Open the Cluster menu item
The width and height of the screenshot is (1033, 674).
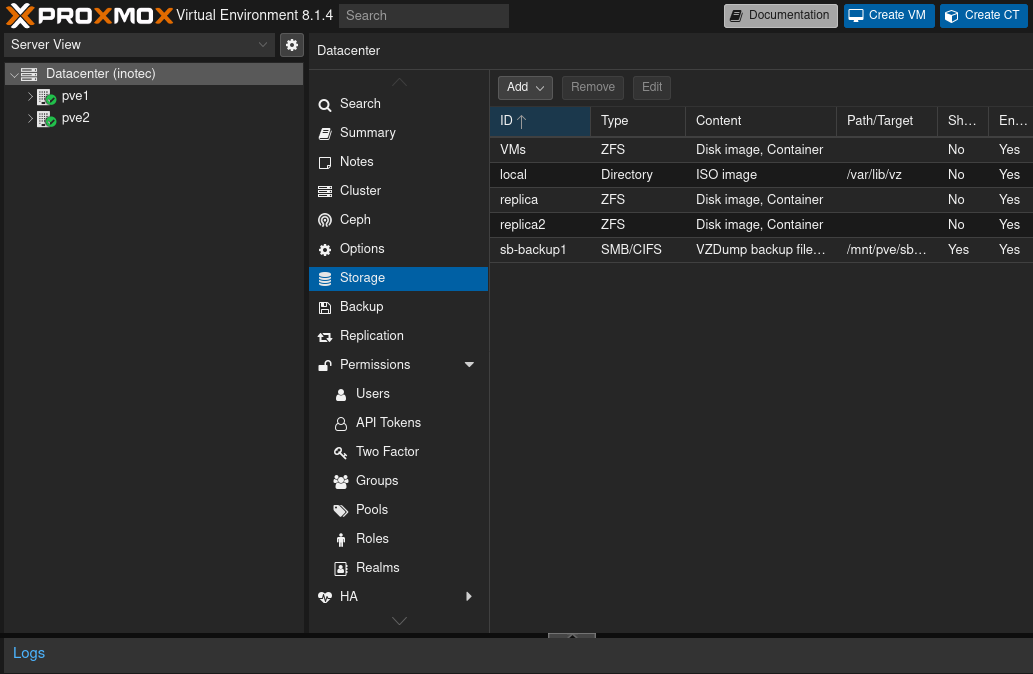tap(399, 190)
